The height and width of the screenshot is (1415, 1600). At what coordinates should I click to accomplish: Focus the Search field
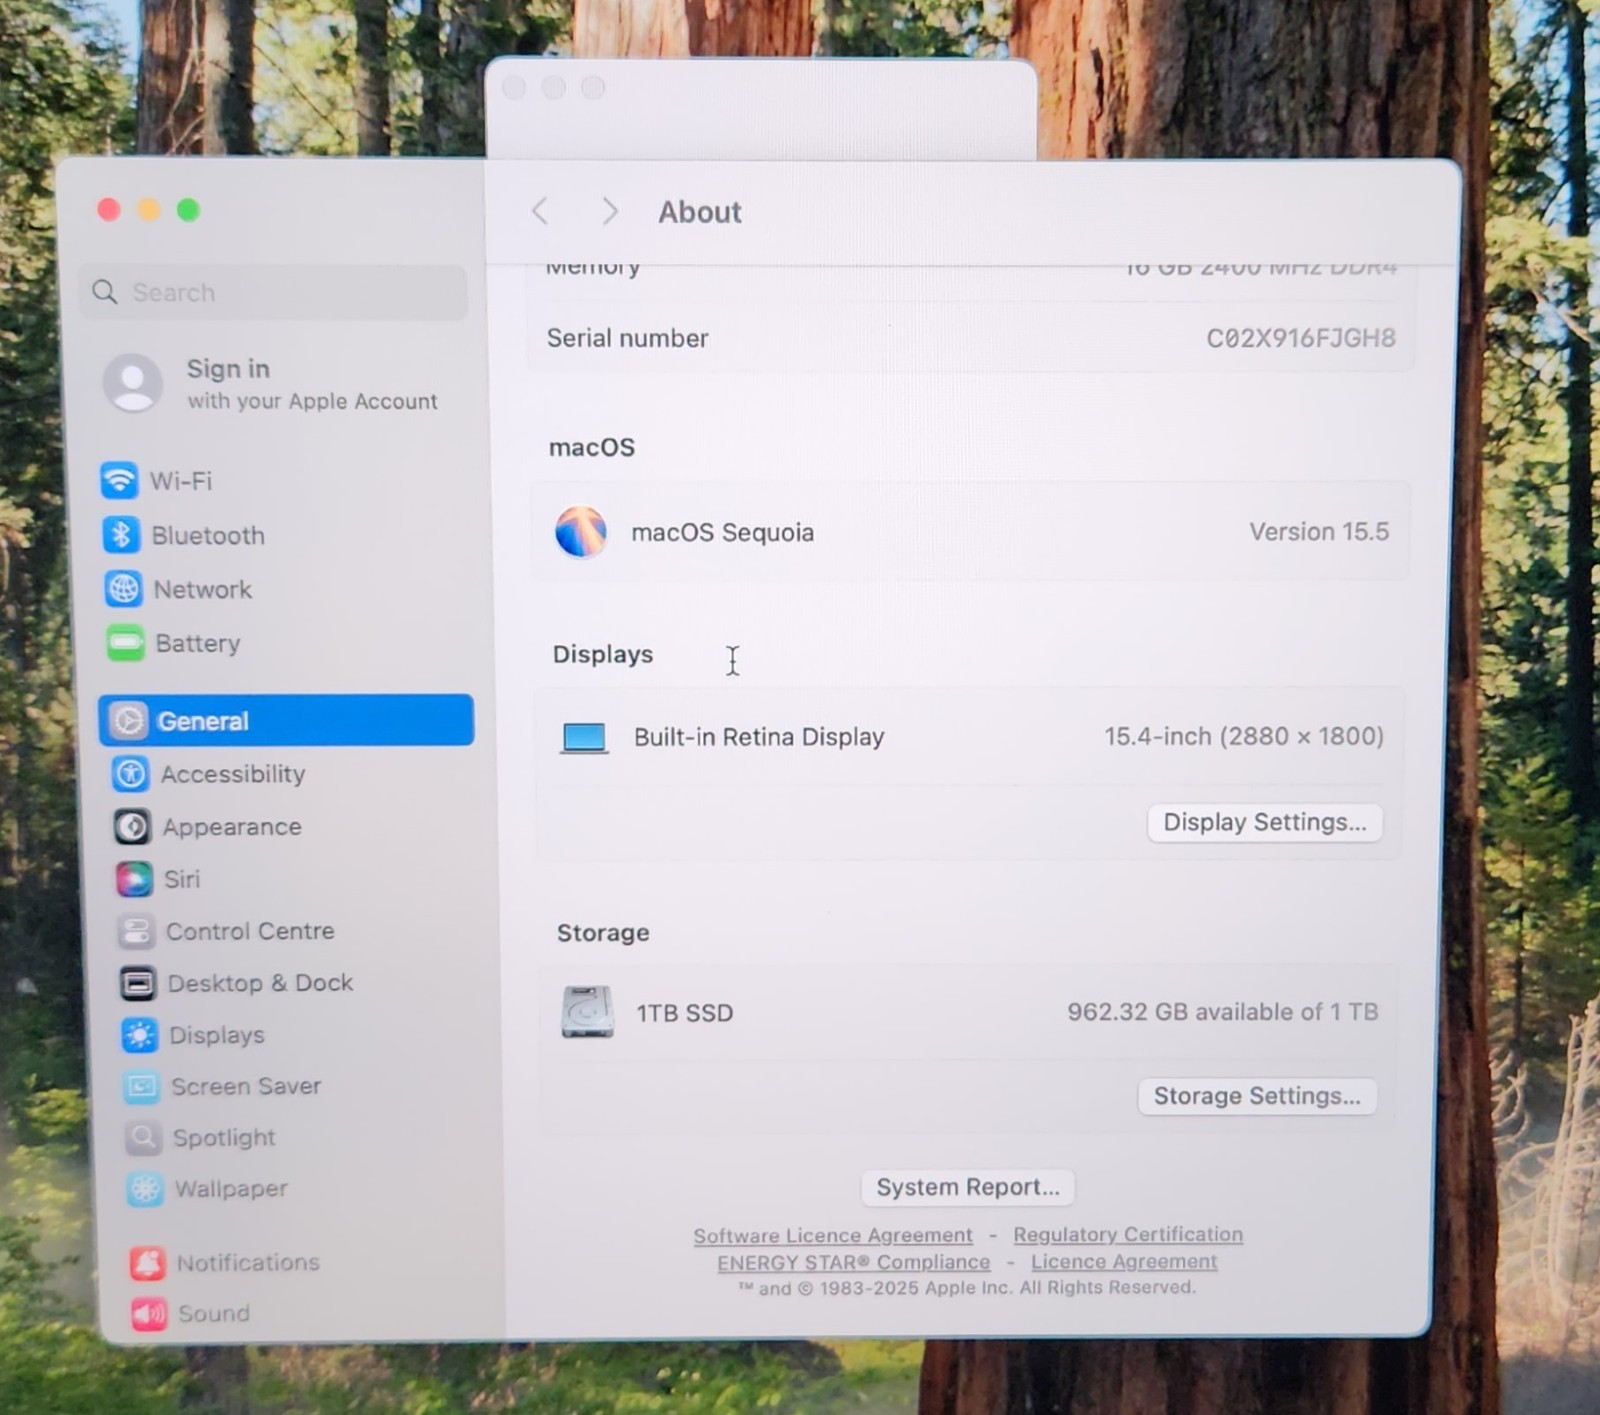click(x=273, y=292)
